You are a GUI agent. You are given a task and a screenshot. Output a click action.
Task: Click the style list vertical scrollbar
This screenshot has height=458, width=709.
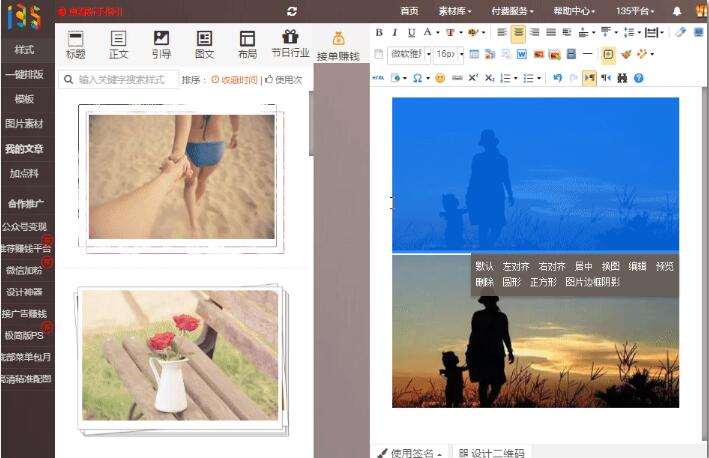[311, 123]
